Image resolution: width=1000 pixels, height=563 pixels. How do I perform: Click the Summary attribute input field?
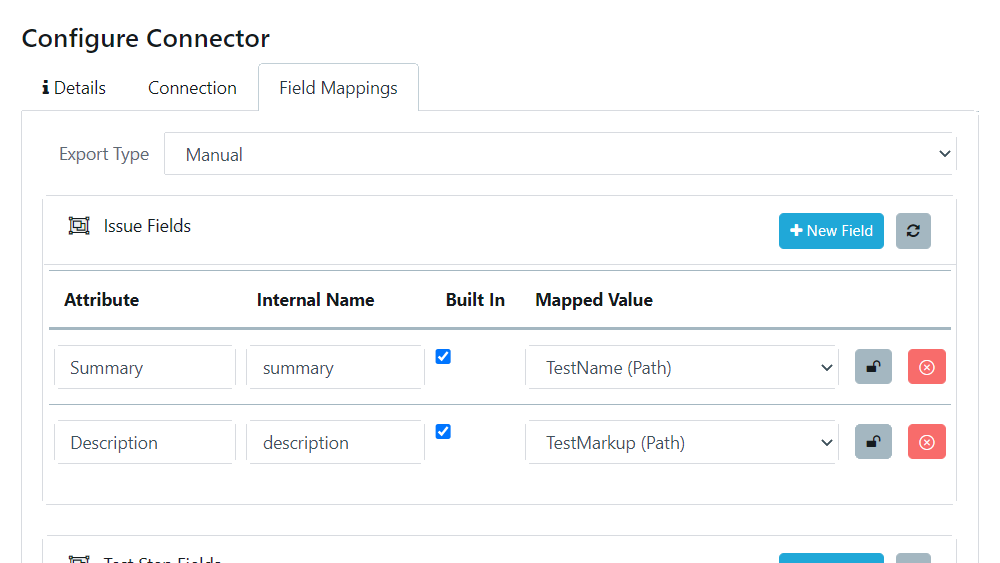click(144, 367)
